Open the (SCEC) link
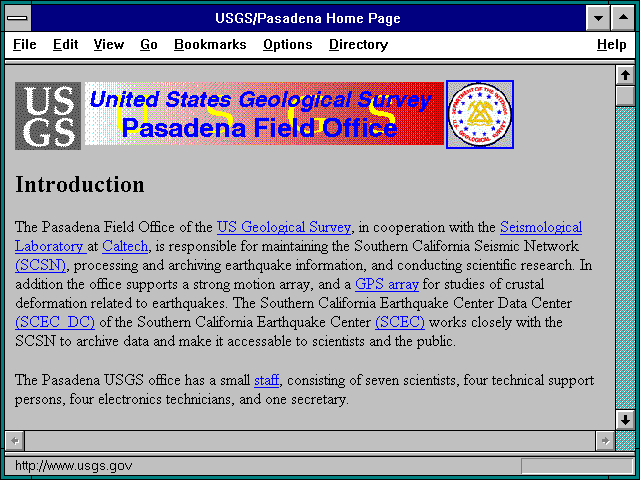Image resolution: width=640 pixels, height=480 pixels. click(x=400, y=322)
